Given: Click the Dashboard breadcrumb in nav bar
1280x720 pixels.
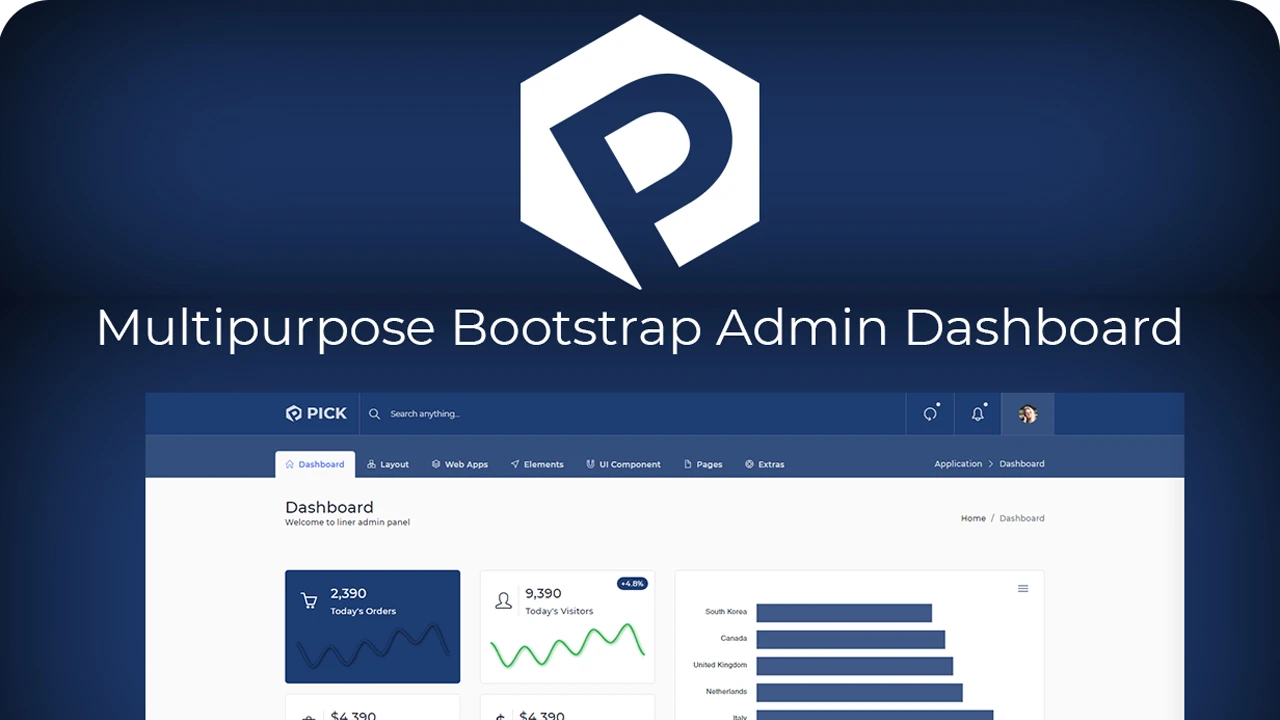Looking at the screenshot, I should pos(1022,464).
